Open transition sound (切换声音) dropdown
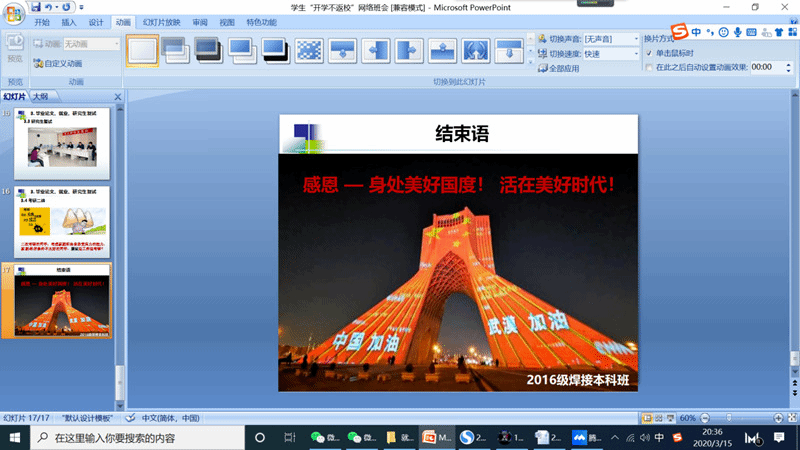The image size is (800, 450). tap(610, 39)
